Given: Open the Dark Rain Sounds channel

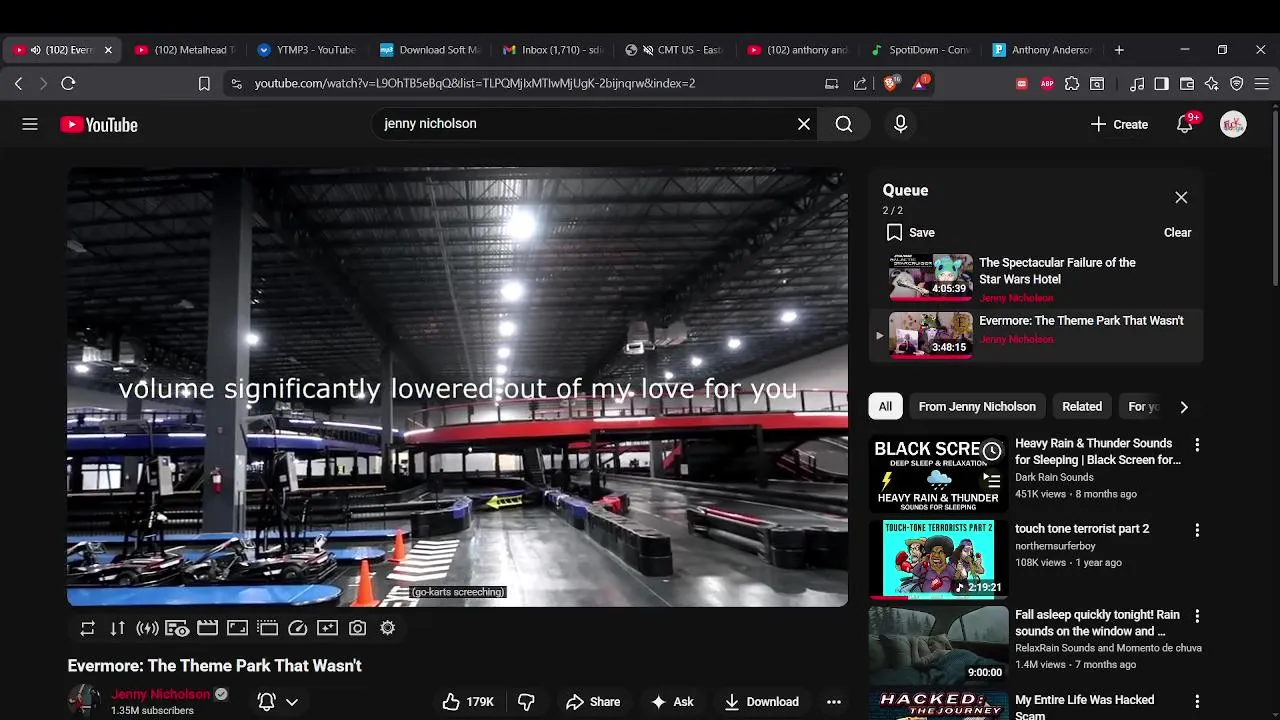Looking at the screenshot, I should point(1054,477).
